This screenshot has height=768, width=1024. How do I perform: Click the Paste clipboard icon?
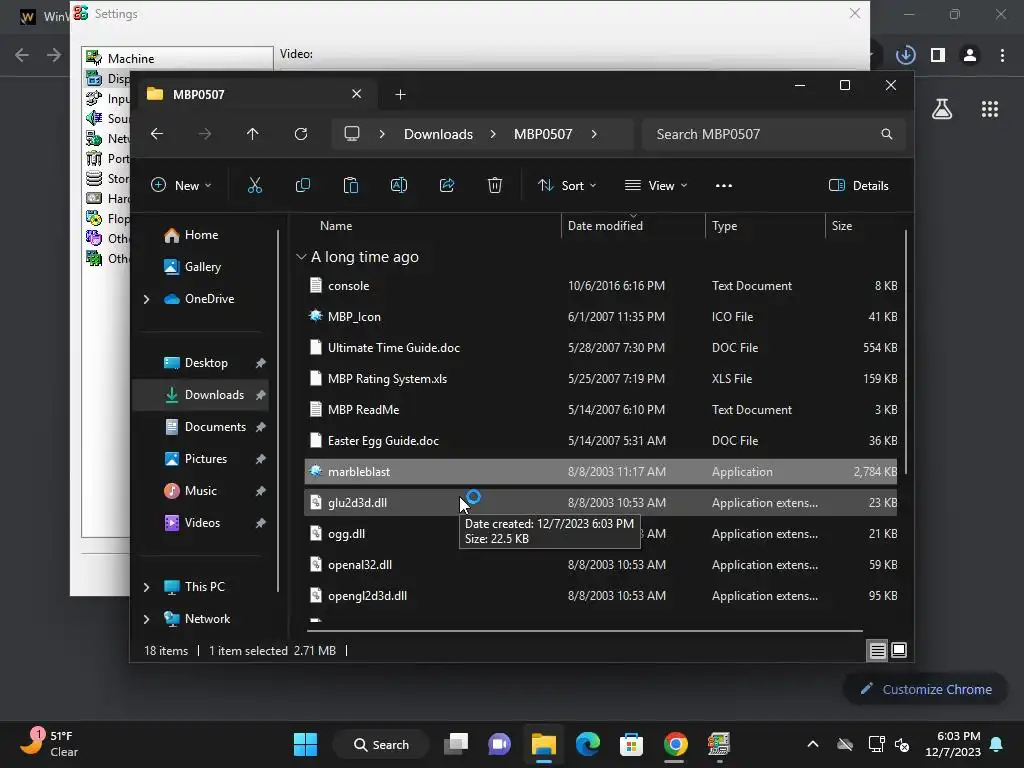[351, 185]
